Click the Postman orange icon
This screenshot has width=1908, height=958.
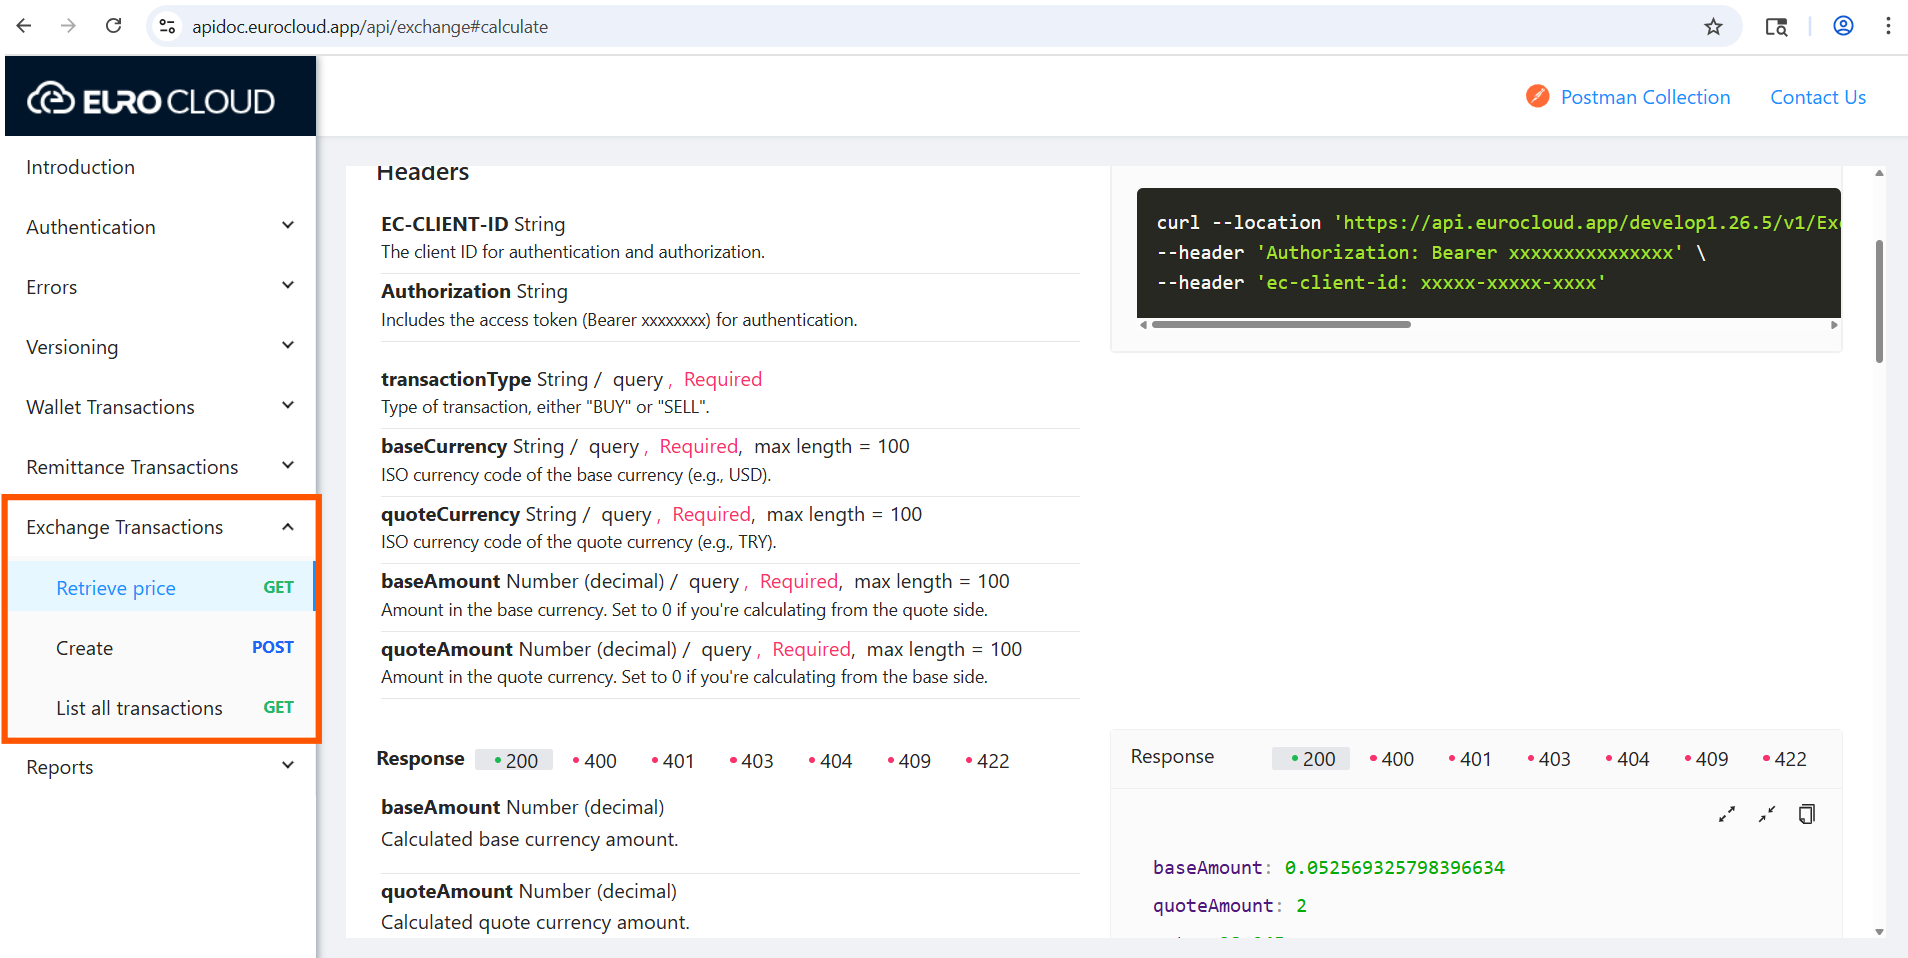[1537, 96]
